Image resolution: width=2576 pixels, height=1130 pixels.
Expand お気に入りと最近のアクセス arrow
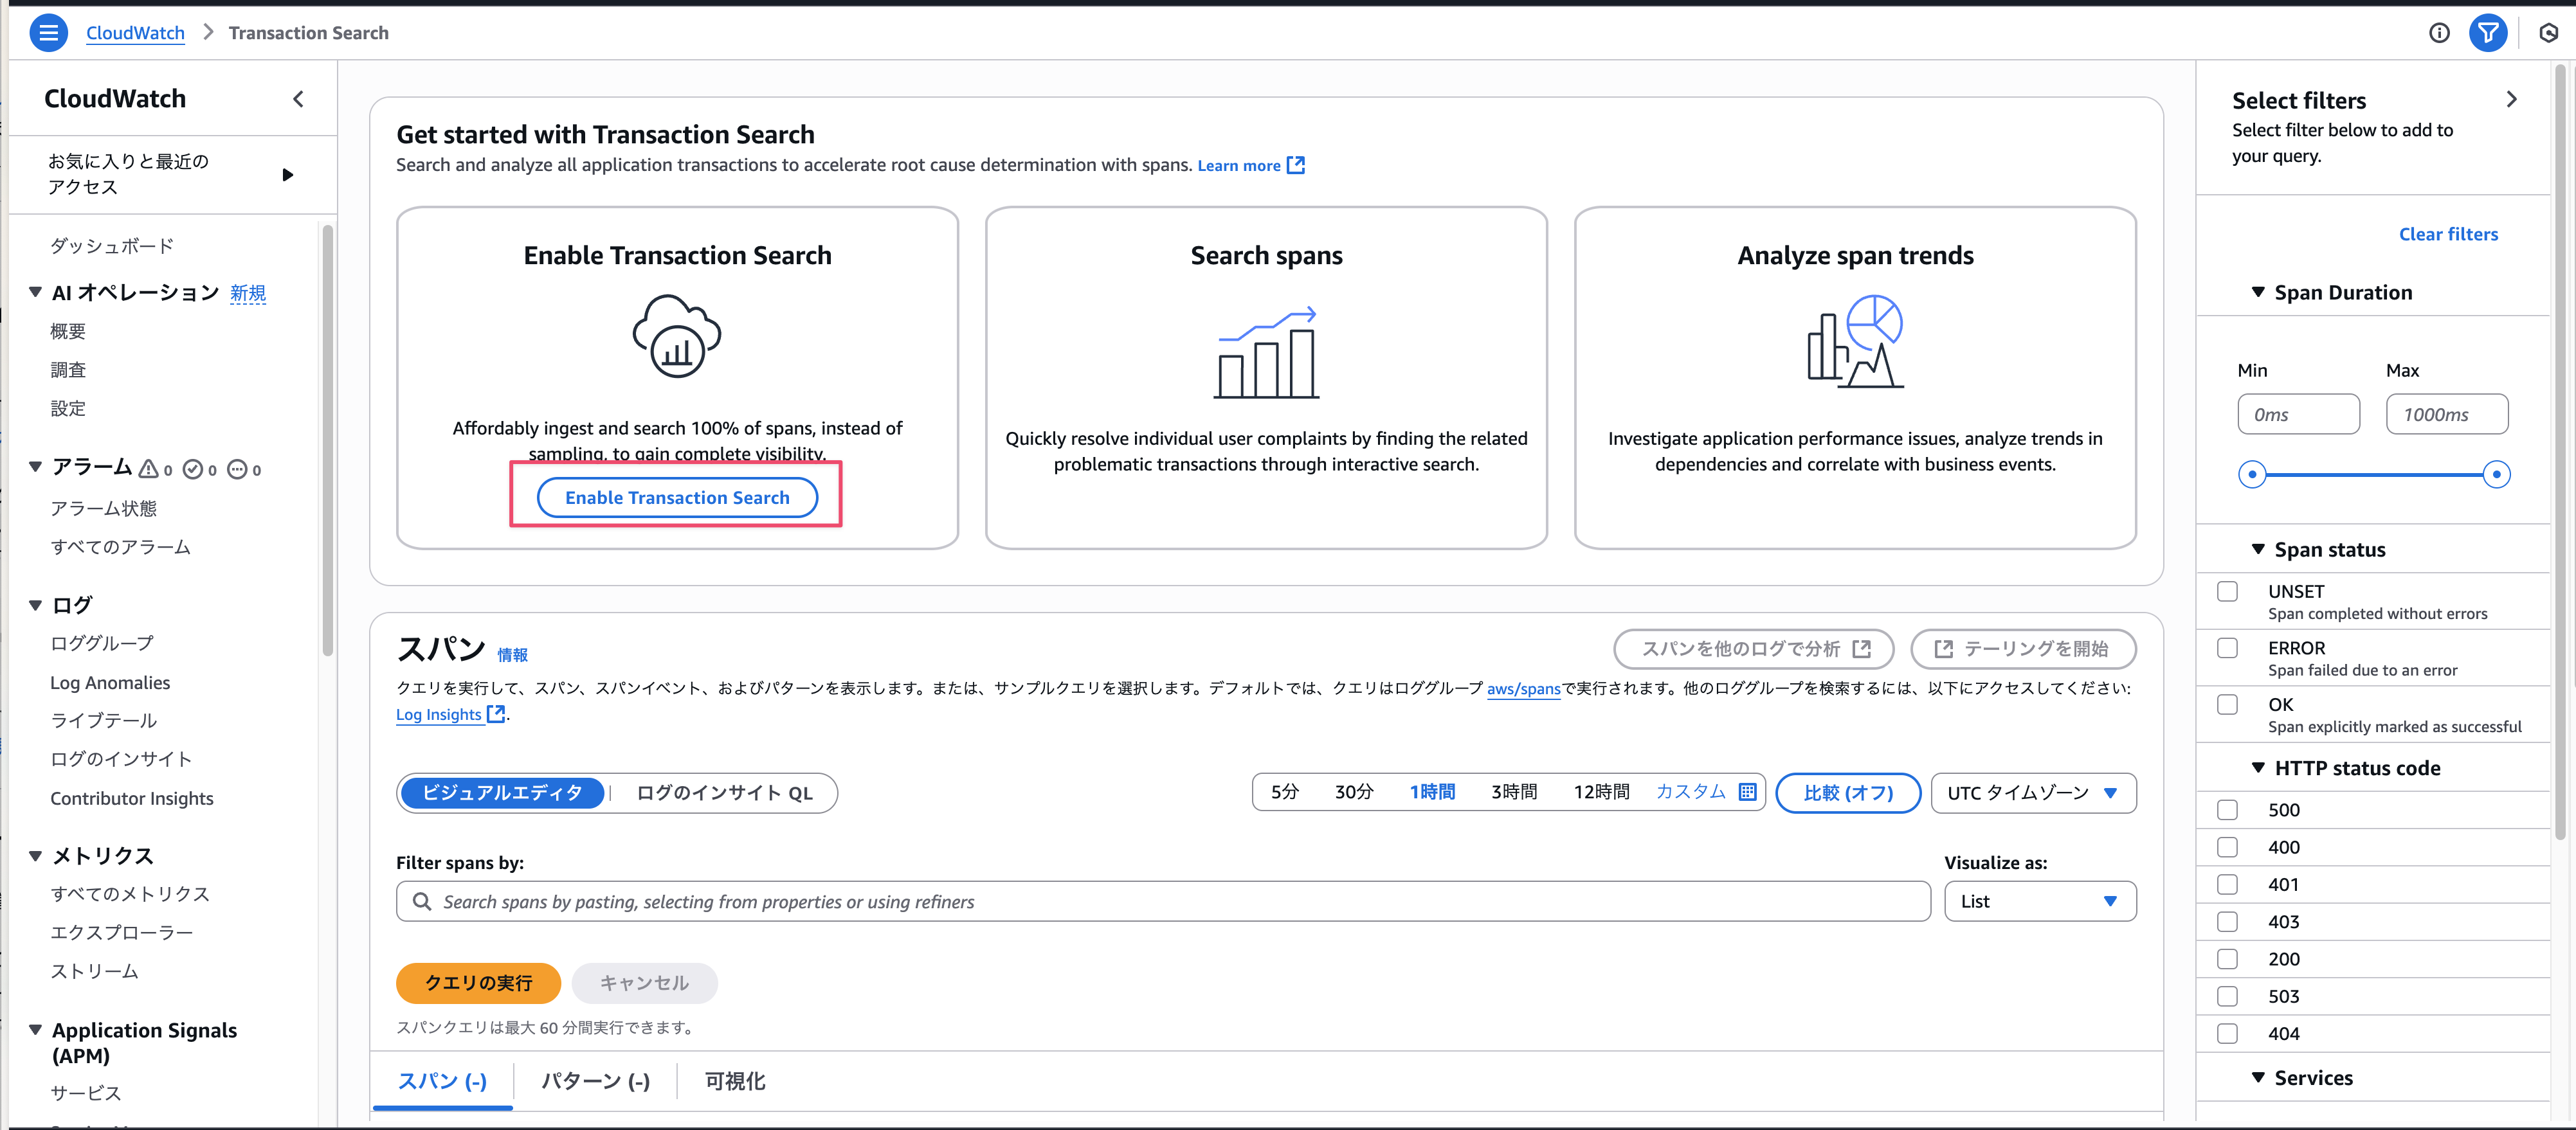(288, 175)
